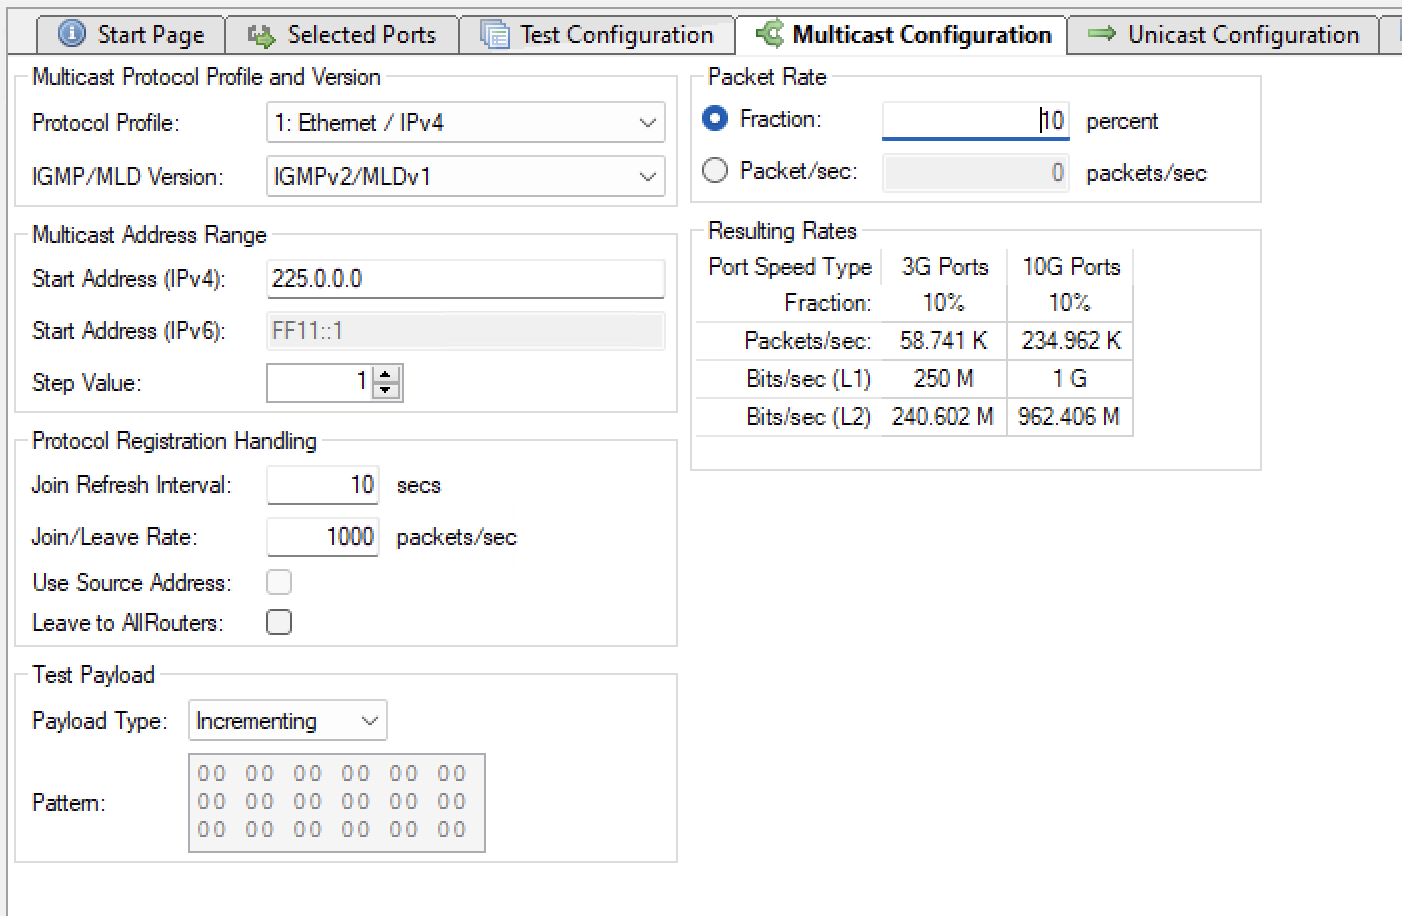This screenshot has height=916, width=1402.
Task: Click the Selected Ports tab icon
Action: 262,36
